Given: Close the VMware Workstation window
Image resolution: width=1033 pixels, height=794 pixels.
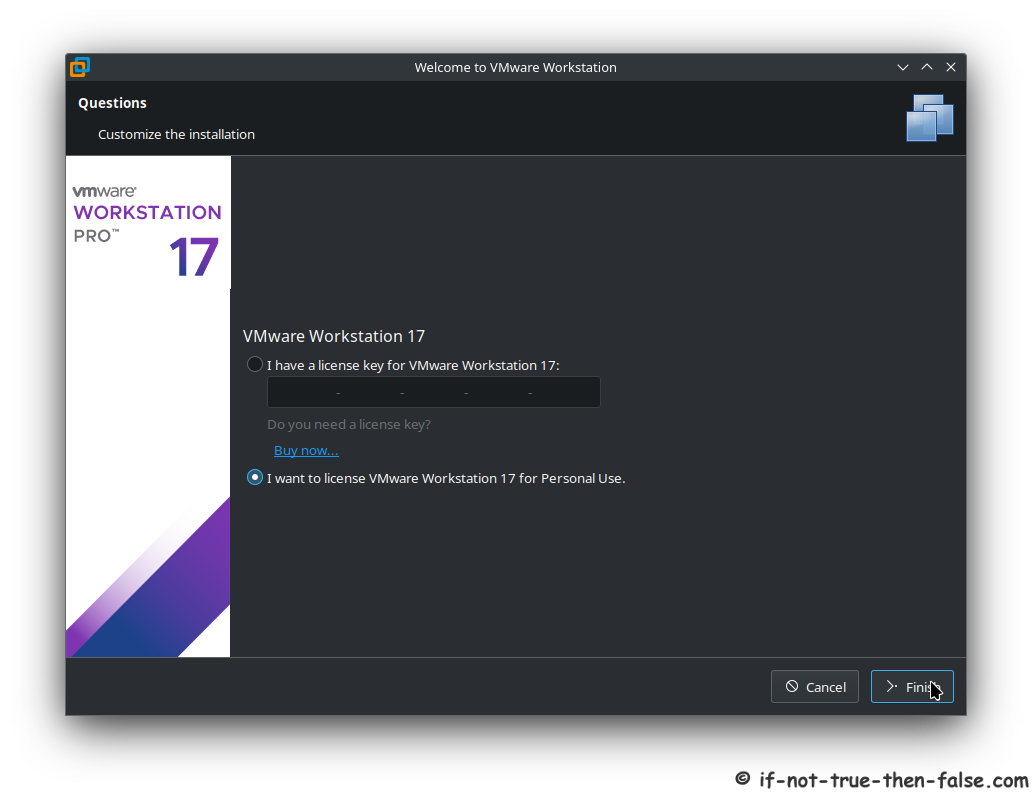Looking at the screenshot, I should pyautogui.click(x=951, y=67).
